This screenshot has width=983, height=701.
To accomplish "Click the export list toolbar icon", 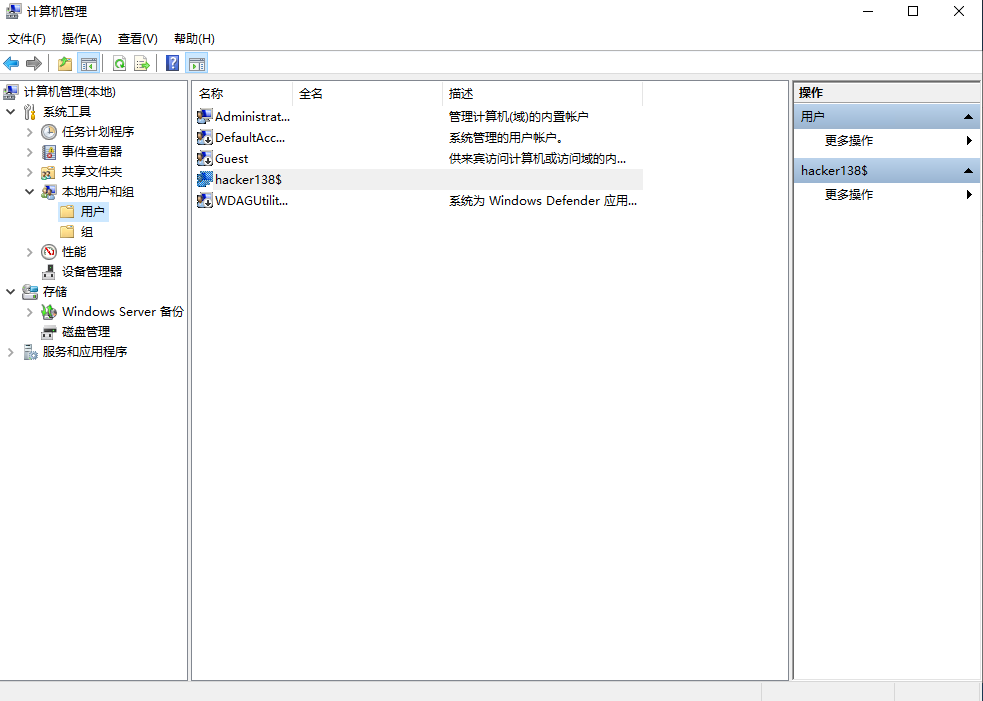I will coord(142,64).
